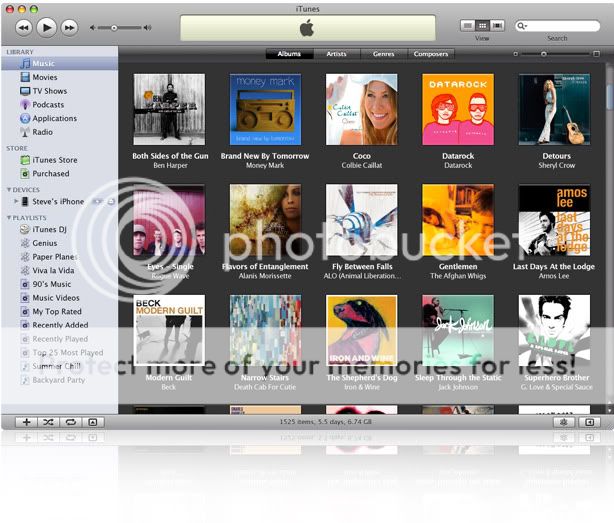Skip to the next track
Screen dimensions: 614x523
[69, 27]
